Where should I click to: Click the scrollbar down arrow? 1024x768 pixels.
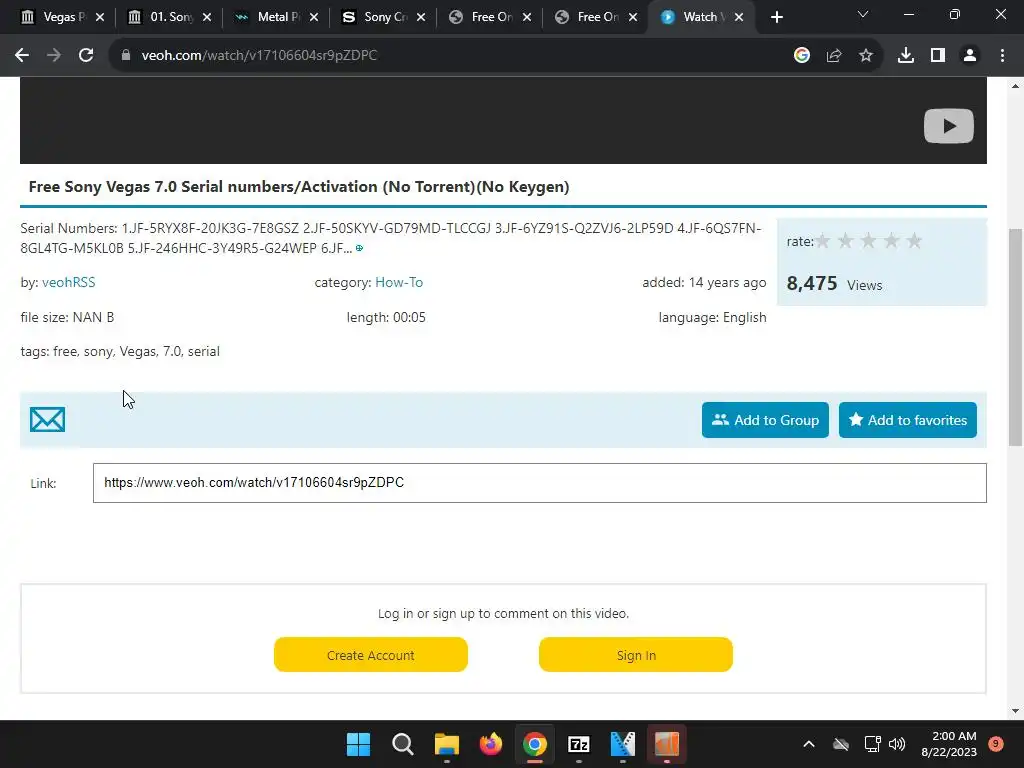tap(1015, 711)
